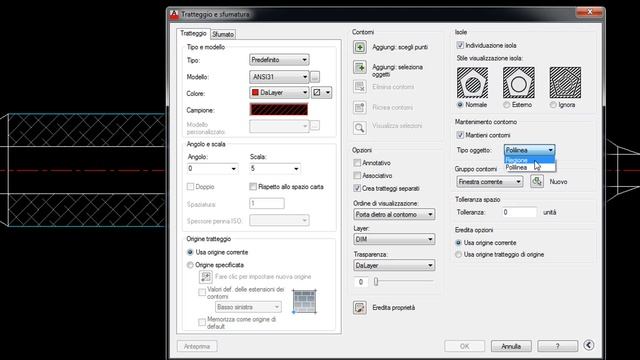The width and height of the screenshot is (640, 360).
Task: Toggle the Associativo checkbox
Action: pos(357,176)
